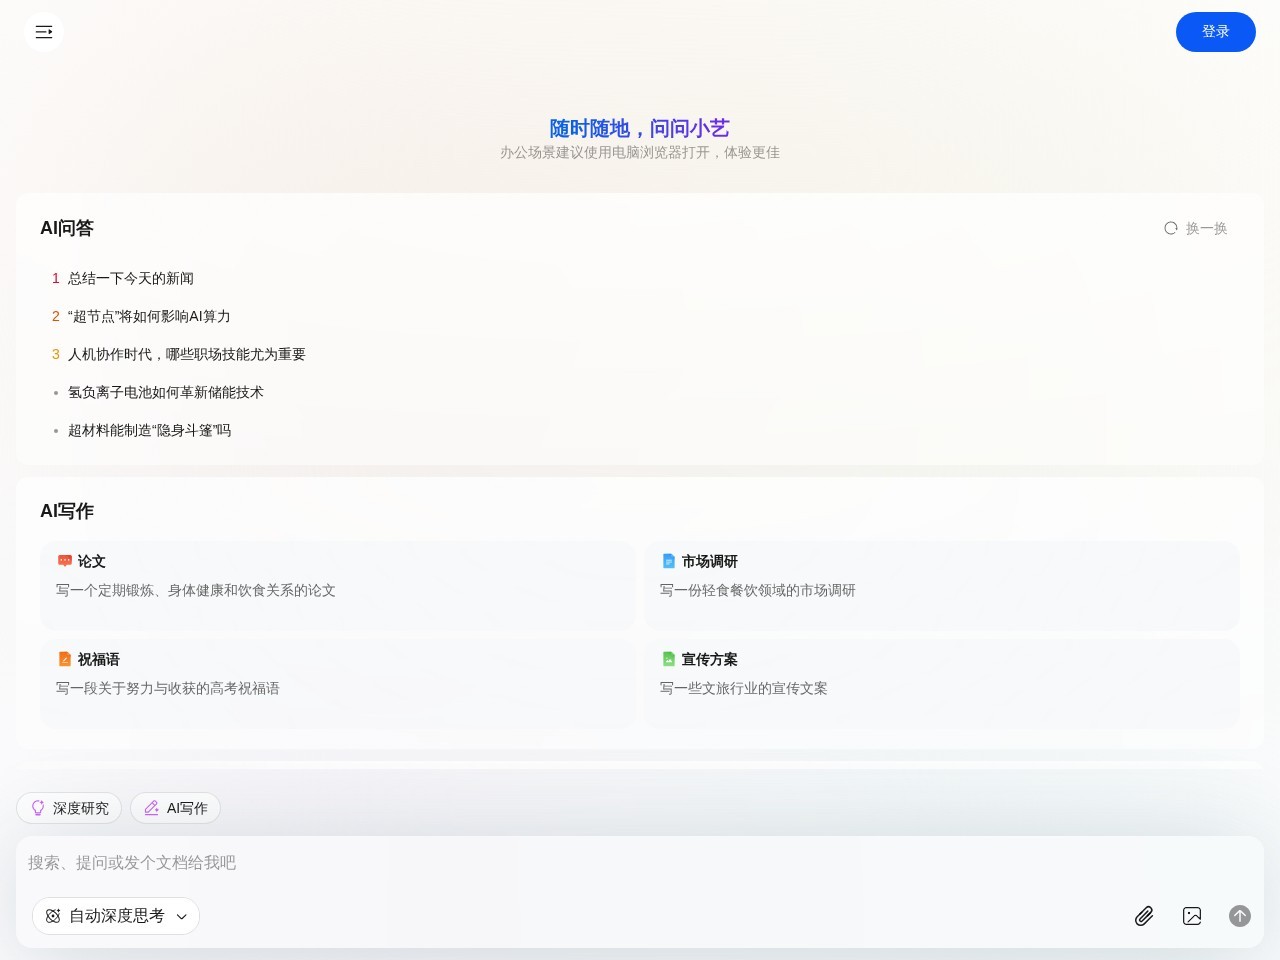Click the pen icon on AI写作 chip
1280x960 pixels.
[152, 808]
